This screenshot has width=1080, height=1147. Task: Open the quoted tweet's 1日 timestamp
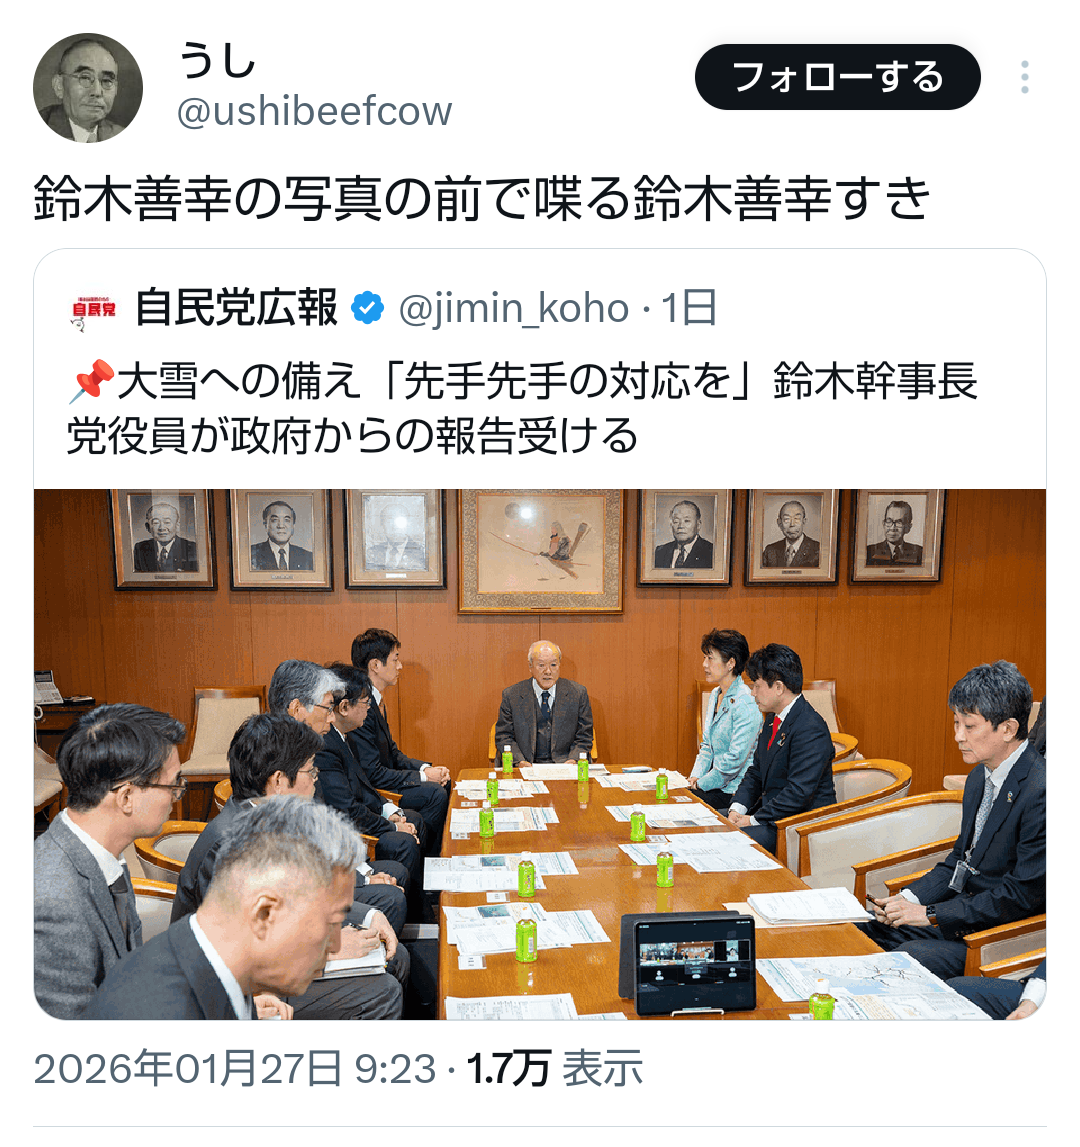[x=689, y=308]
